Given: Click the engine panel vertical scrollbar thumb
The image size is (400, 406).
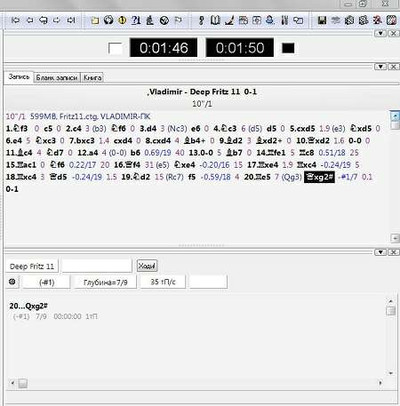Looking at the screenshot, I should 391,311.
